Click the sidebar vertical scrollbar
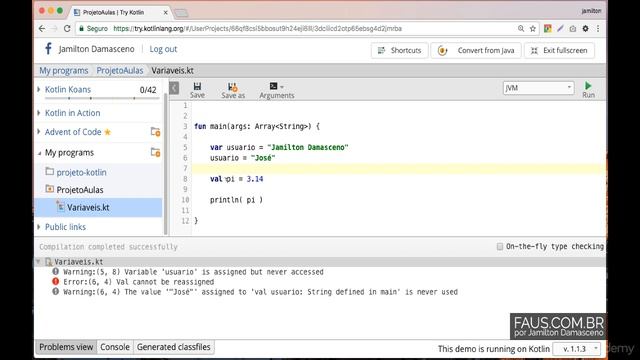 (x=166, y=163)
